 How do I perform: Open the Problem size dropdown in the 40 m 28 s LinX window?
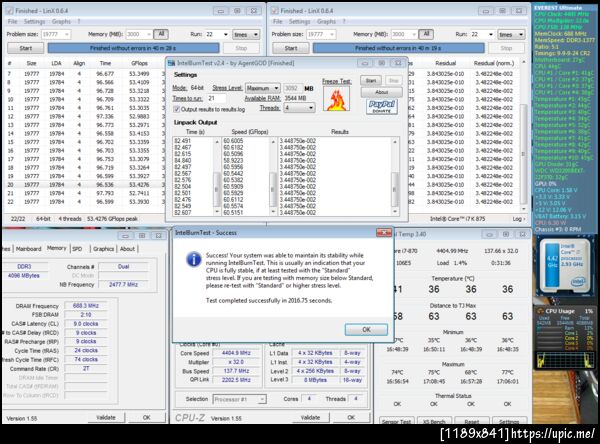point(55,34)
